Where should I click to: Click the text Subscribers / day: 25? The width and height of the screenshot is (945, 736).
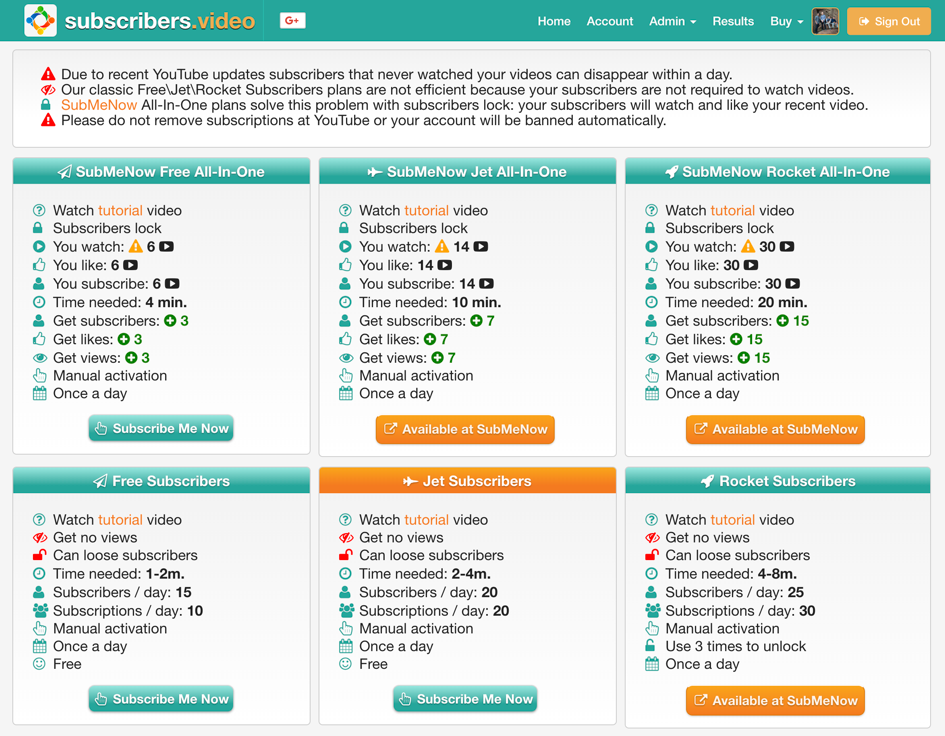pos(734,593)
